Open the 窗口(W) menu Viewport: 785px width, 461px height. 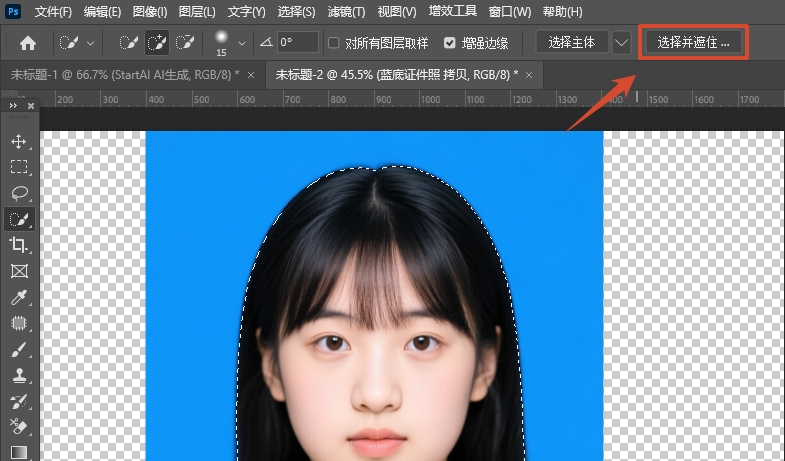(510, 12)
